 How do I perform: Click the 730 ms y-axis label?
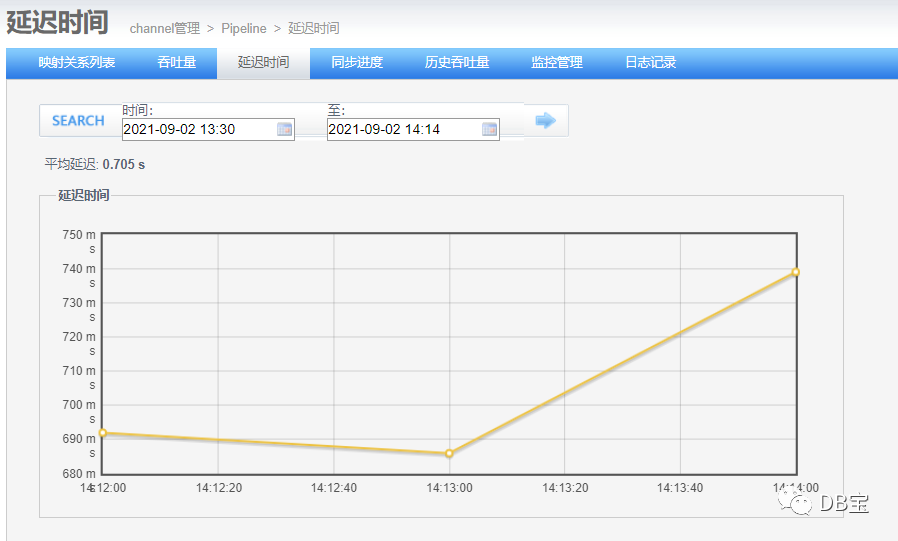click(80, 309)
